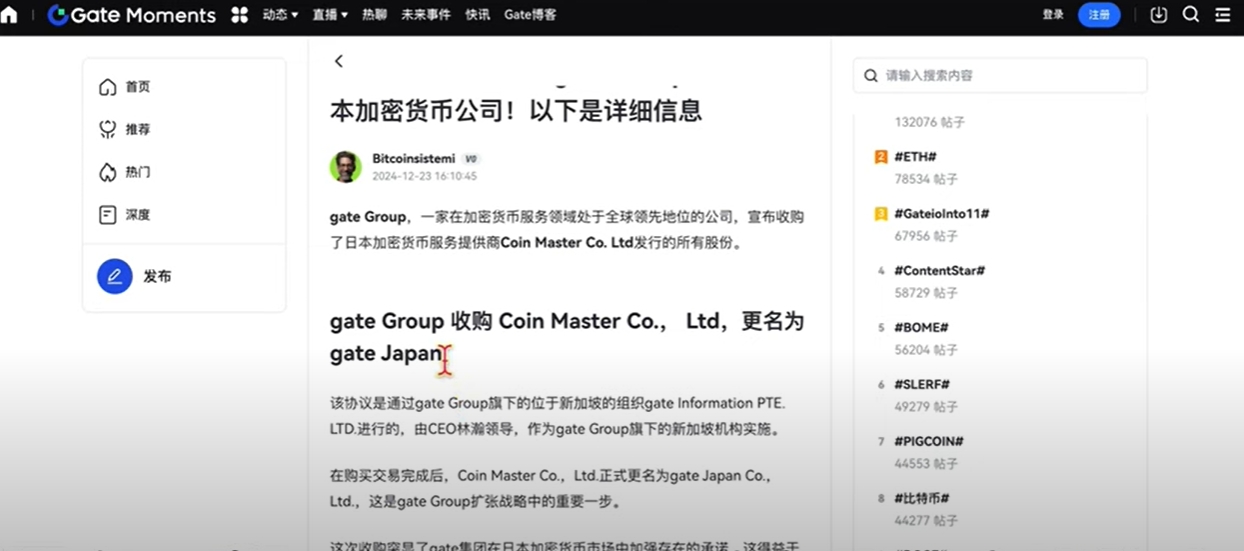This screenshot has width=1244, height=551.
Task: Click the 首页 sidebar label
Action: pyautogui.click(x=138, y=87)
